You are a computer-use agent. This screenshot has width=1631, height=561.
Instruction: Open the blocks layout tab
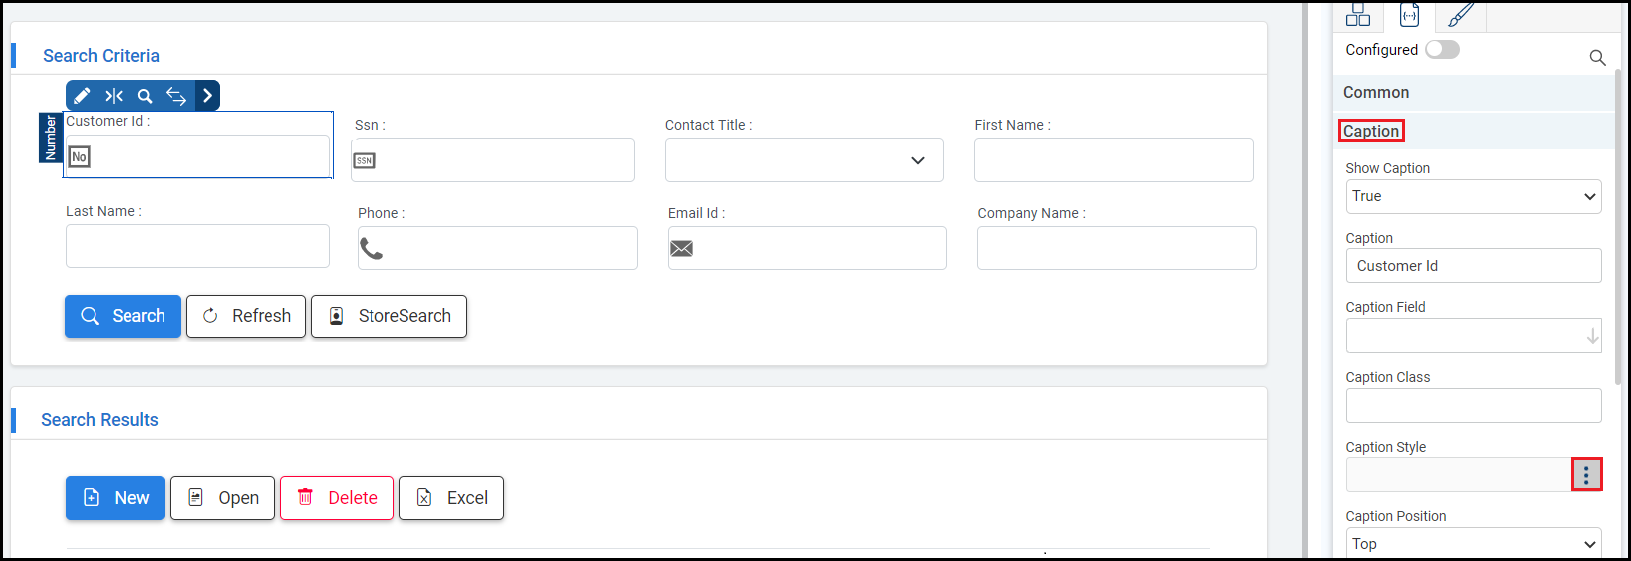point(1357,16)
